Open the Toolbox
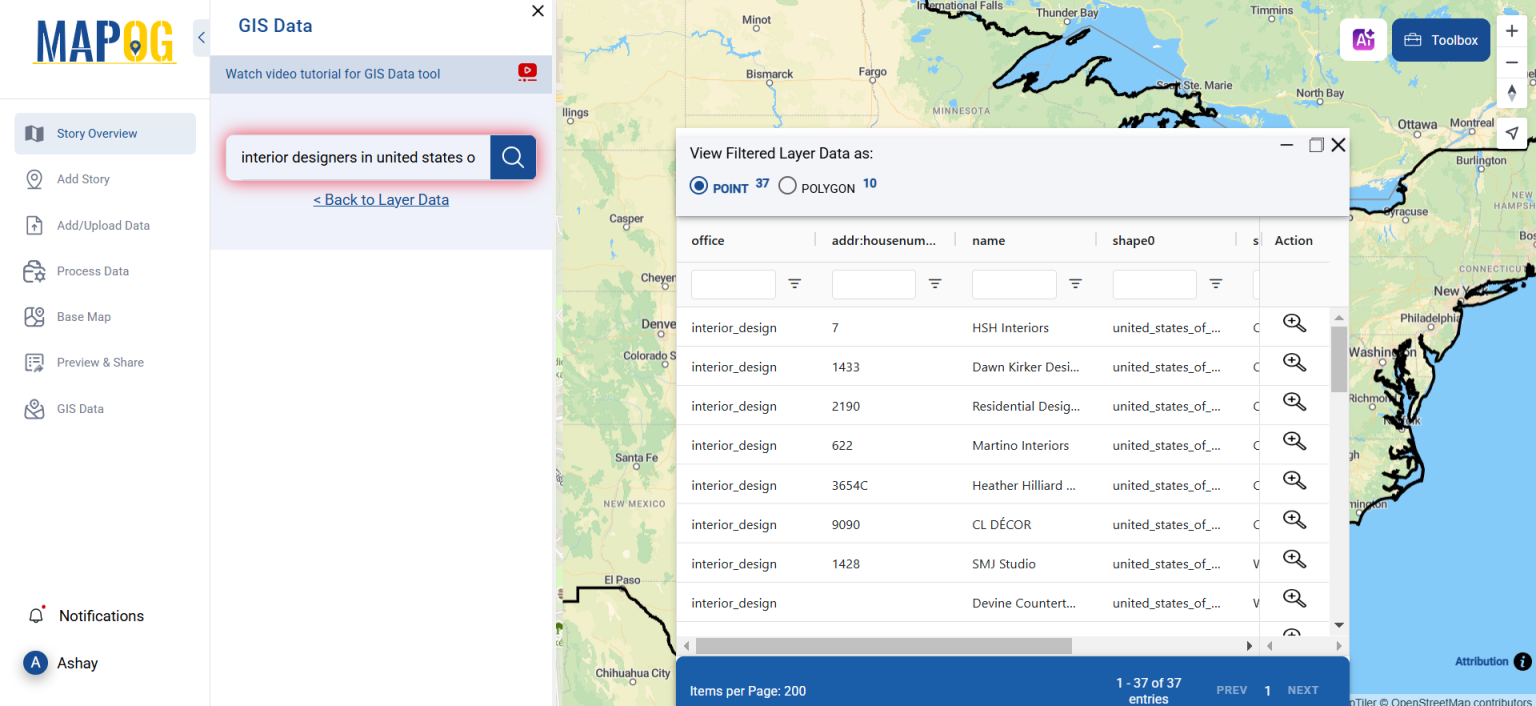 click(x=1440, y=39)
